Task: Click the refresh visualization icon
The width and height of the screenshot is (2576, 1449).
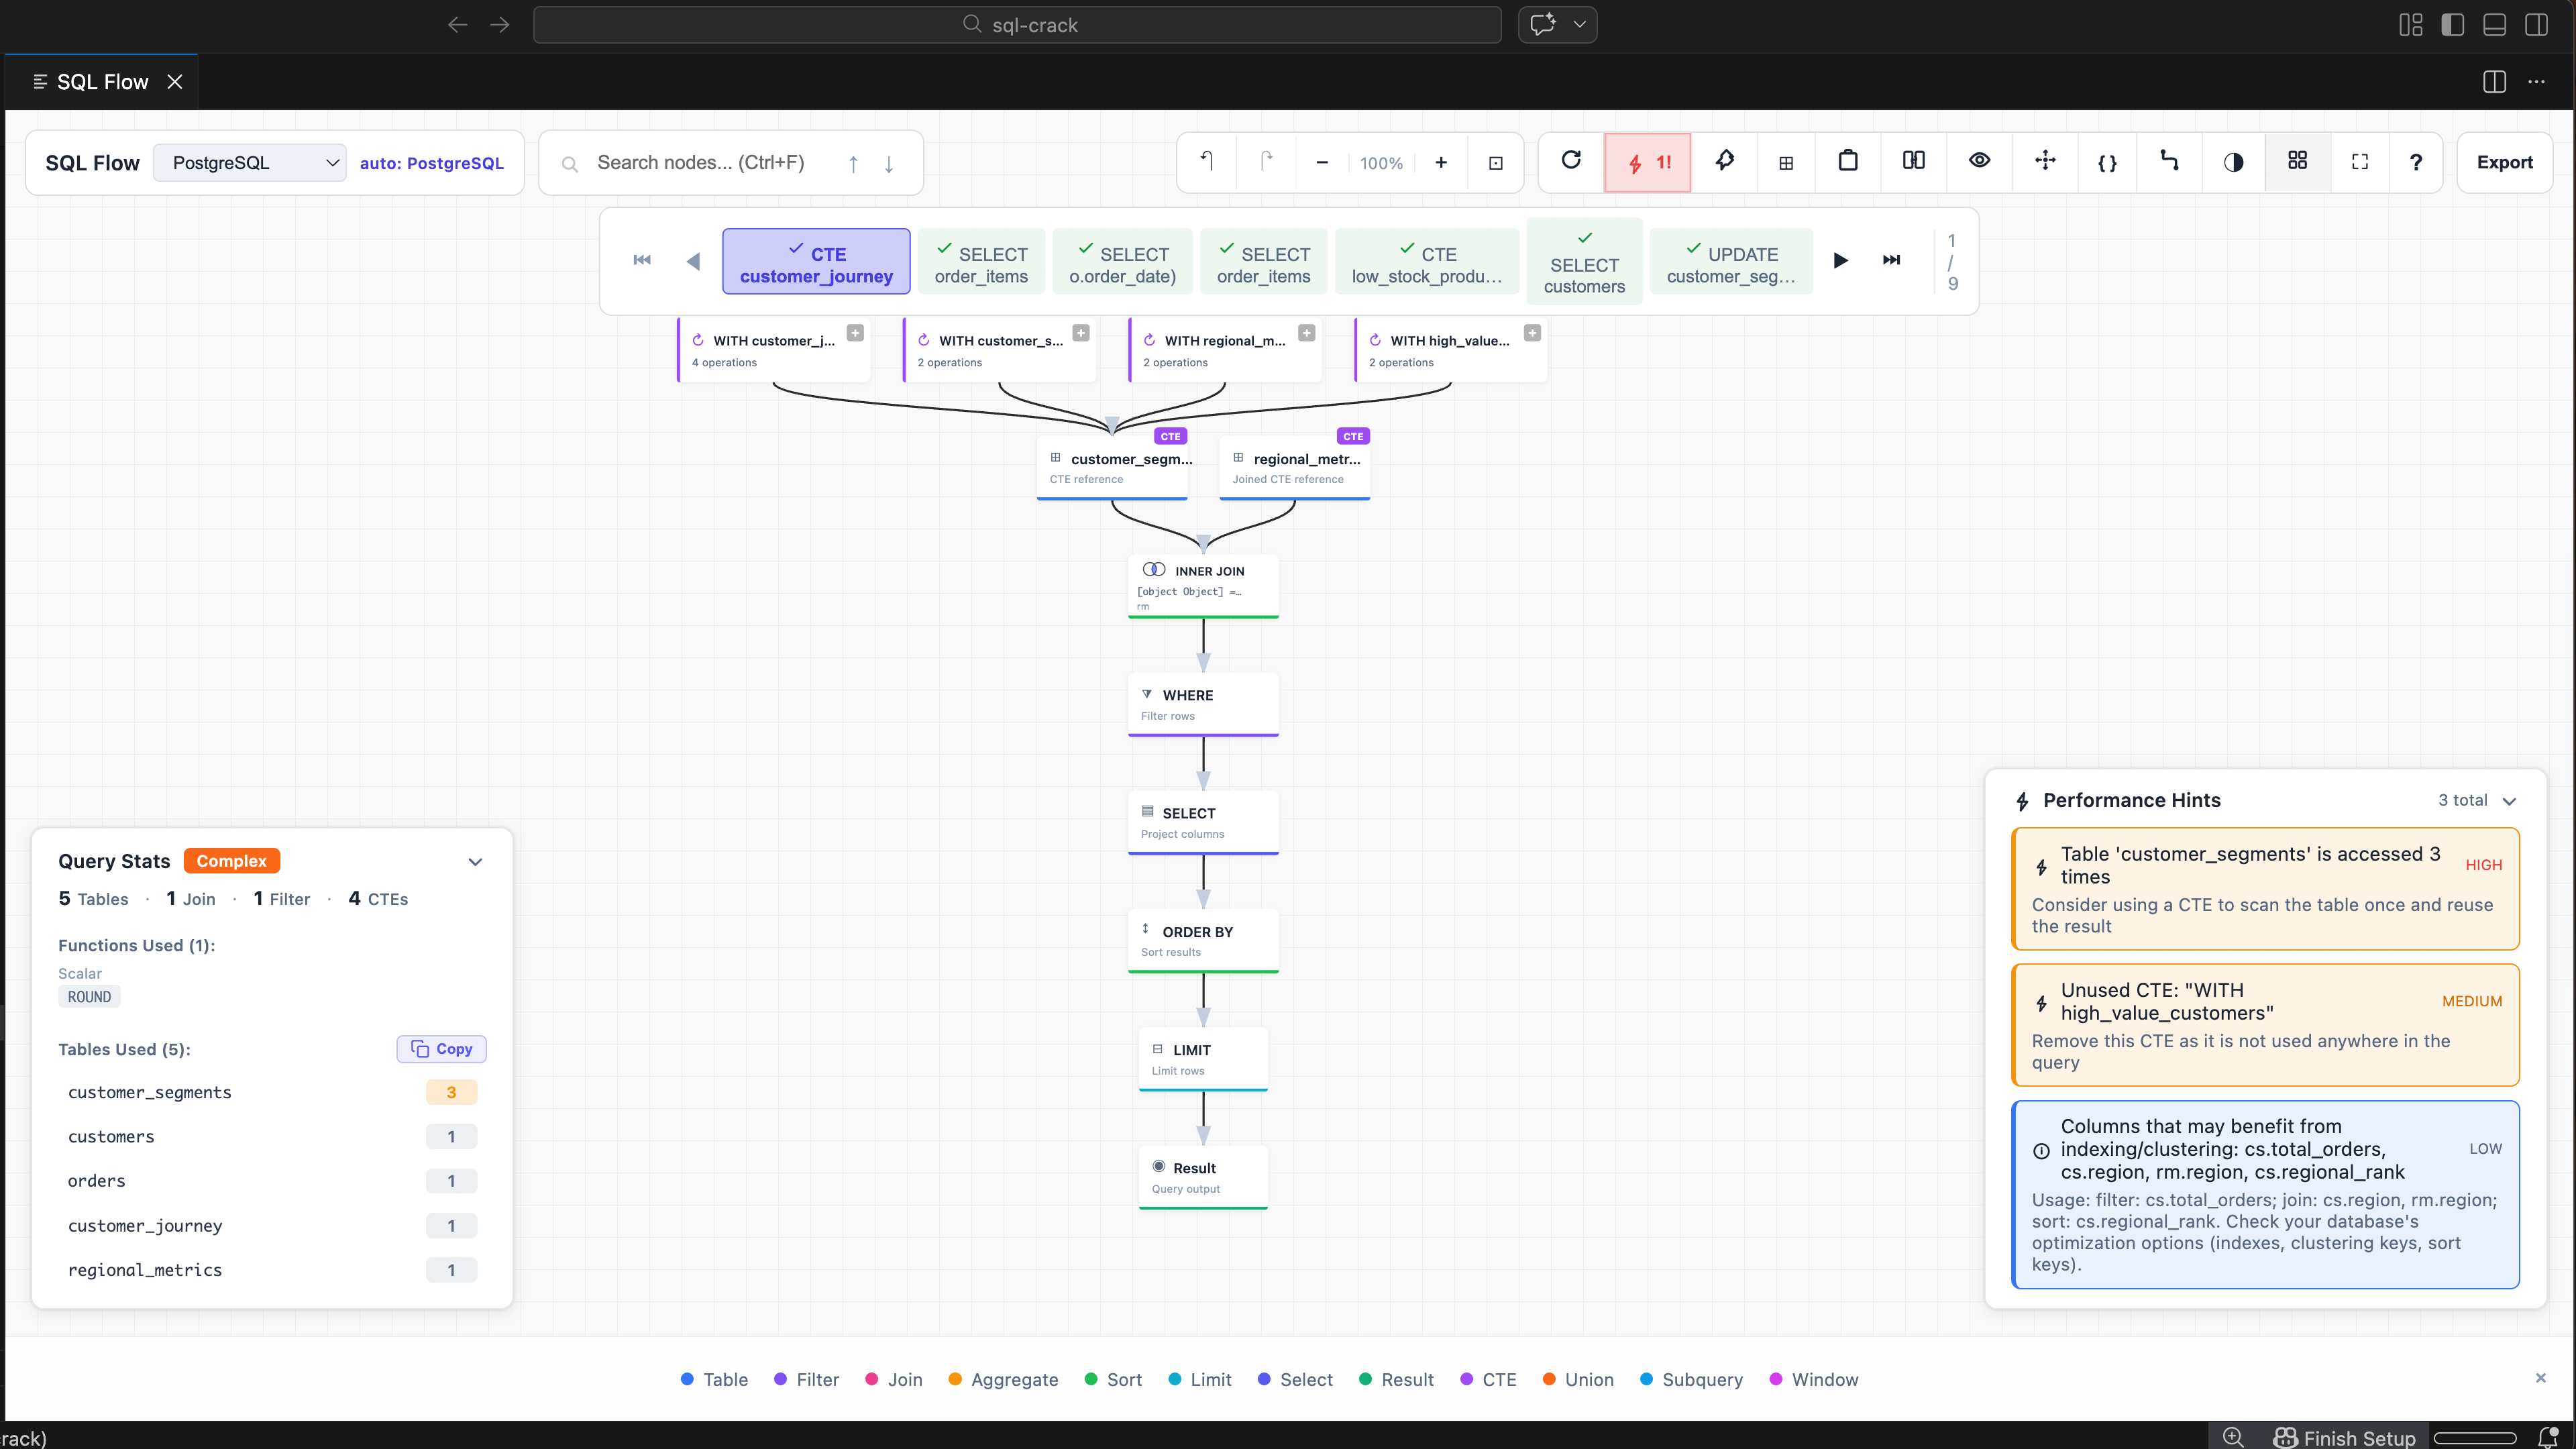Action: click(x=1571, y=161)
